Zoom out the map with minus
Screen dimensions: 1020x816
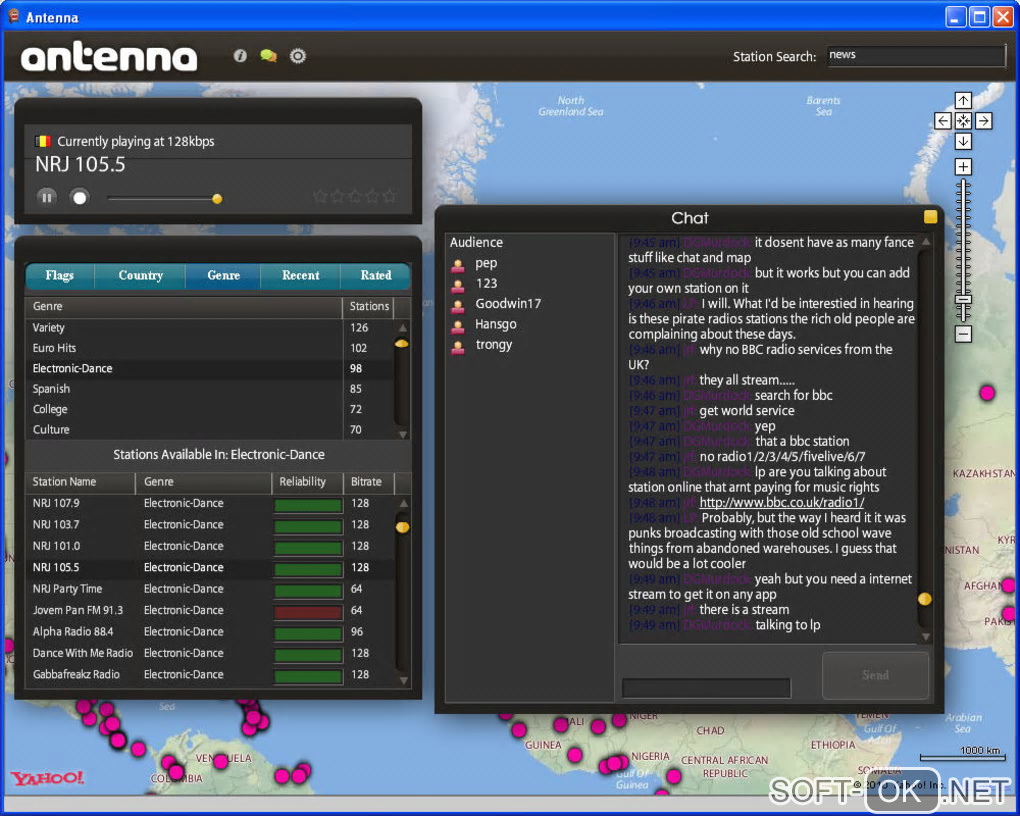(963, 334)
